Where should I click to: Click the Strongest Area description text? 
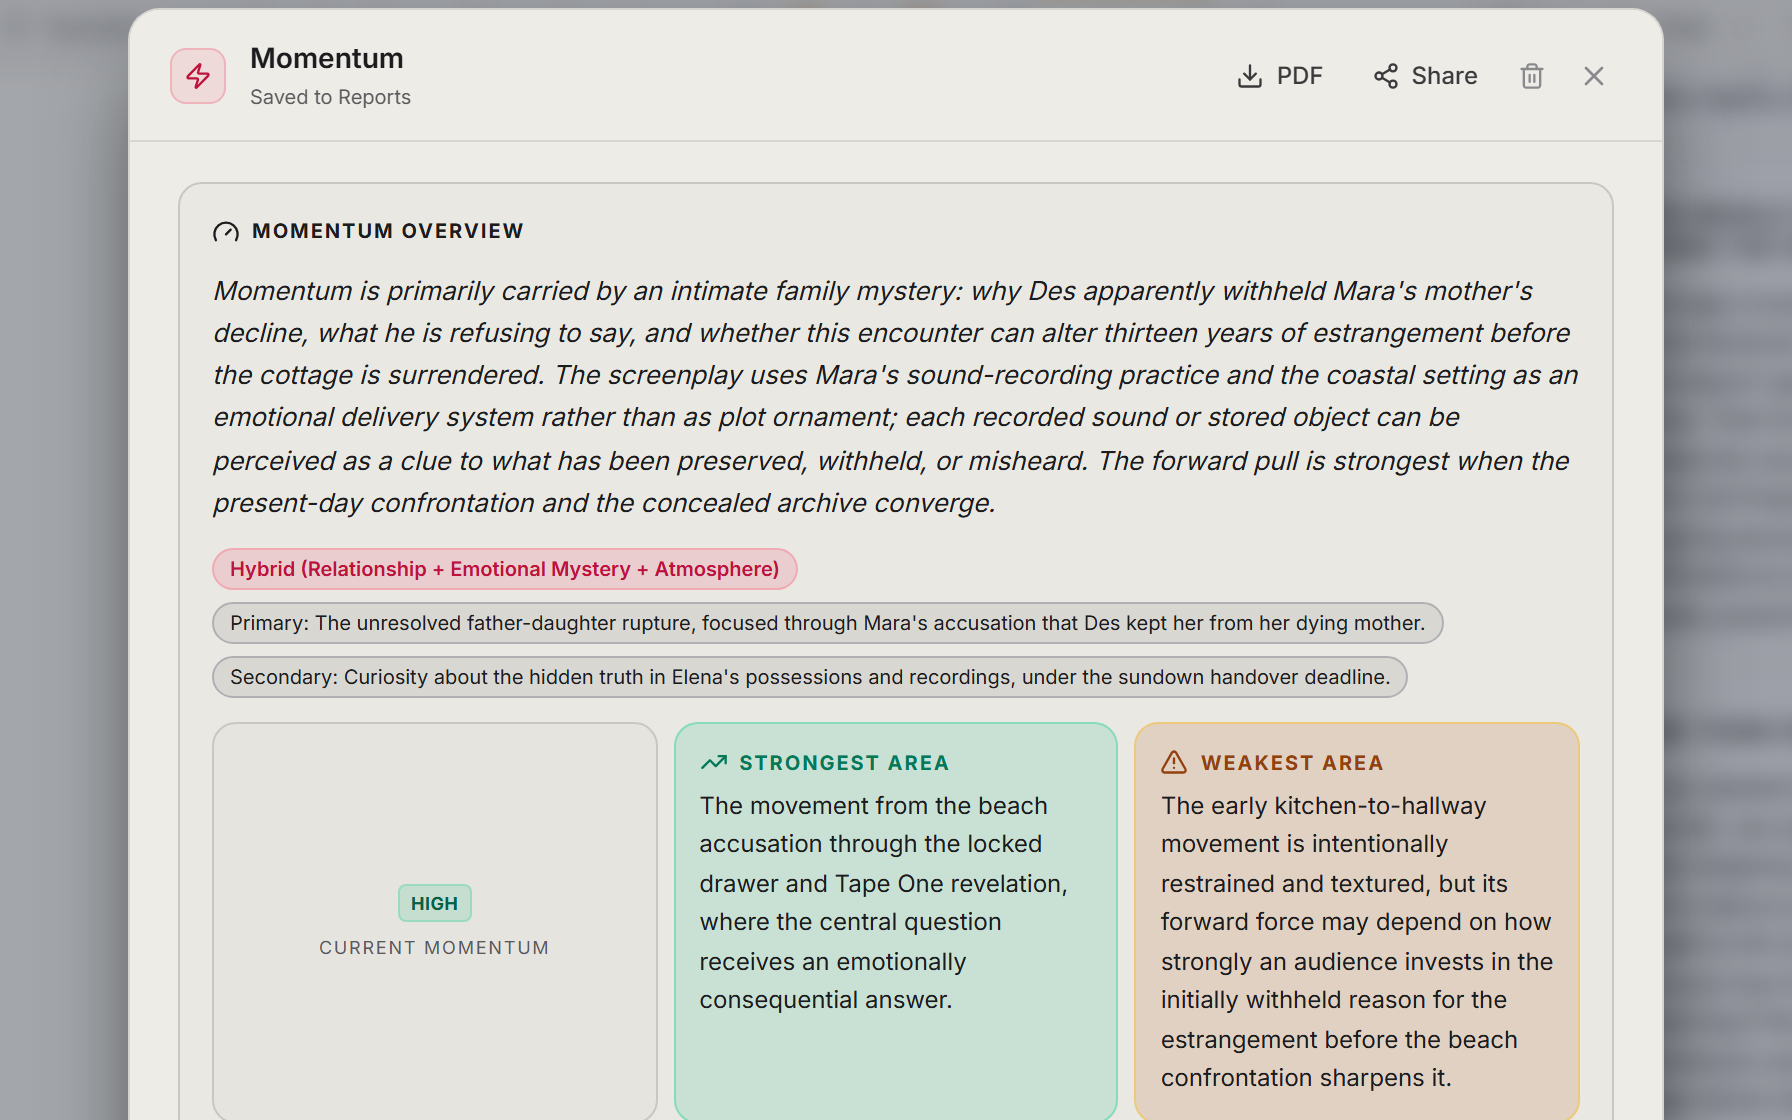(884, 903)
